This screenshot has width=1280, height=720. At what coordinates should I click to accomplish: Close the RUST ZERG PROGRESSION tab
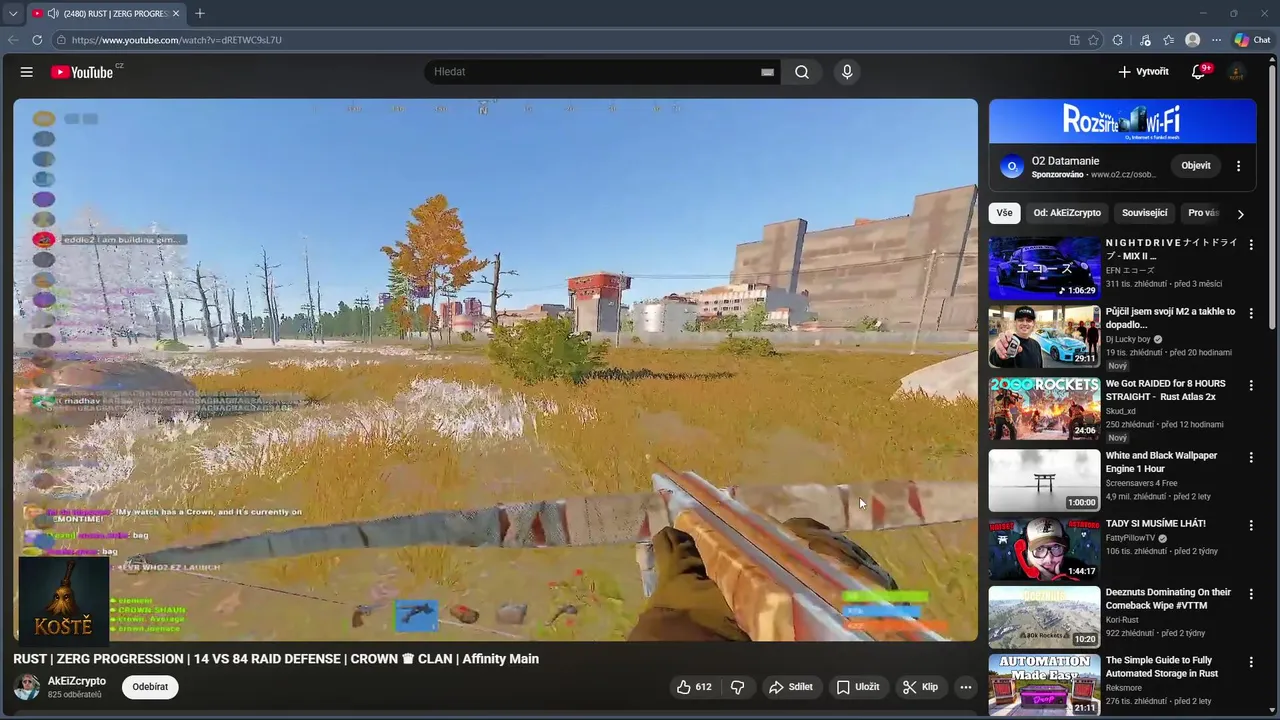coord(176,14)
